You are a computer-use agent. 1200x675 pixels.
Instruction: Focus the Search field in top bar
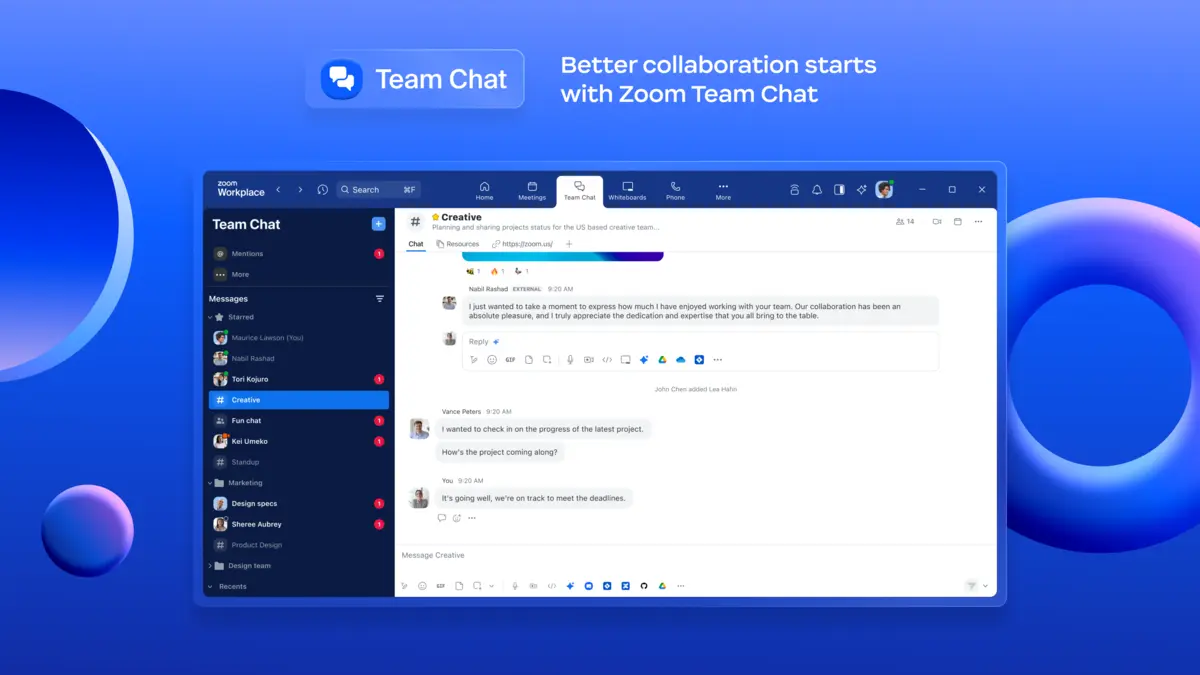point(378,189)
